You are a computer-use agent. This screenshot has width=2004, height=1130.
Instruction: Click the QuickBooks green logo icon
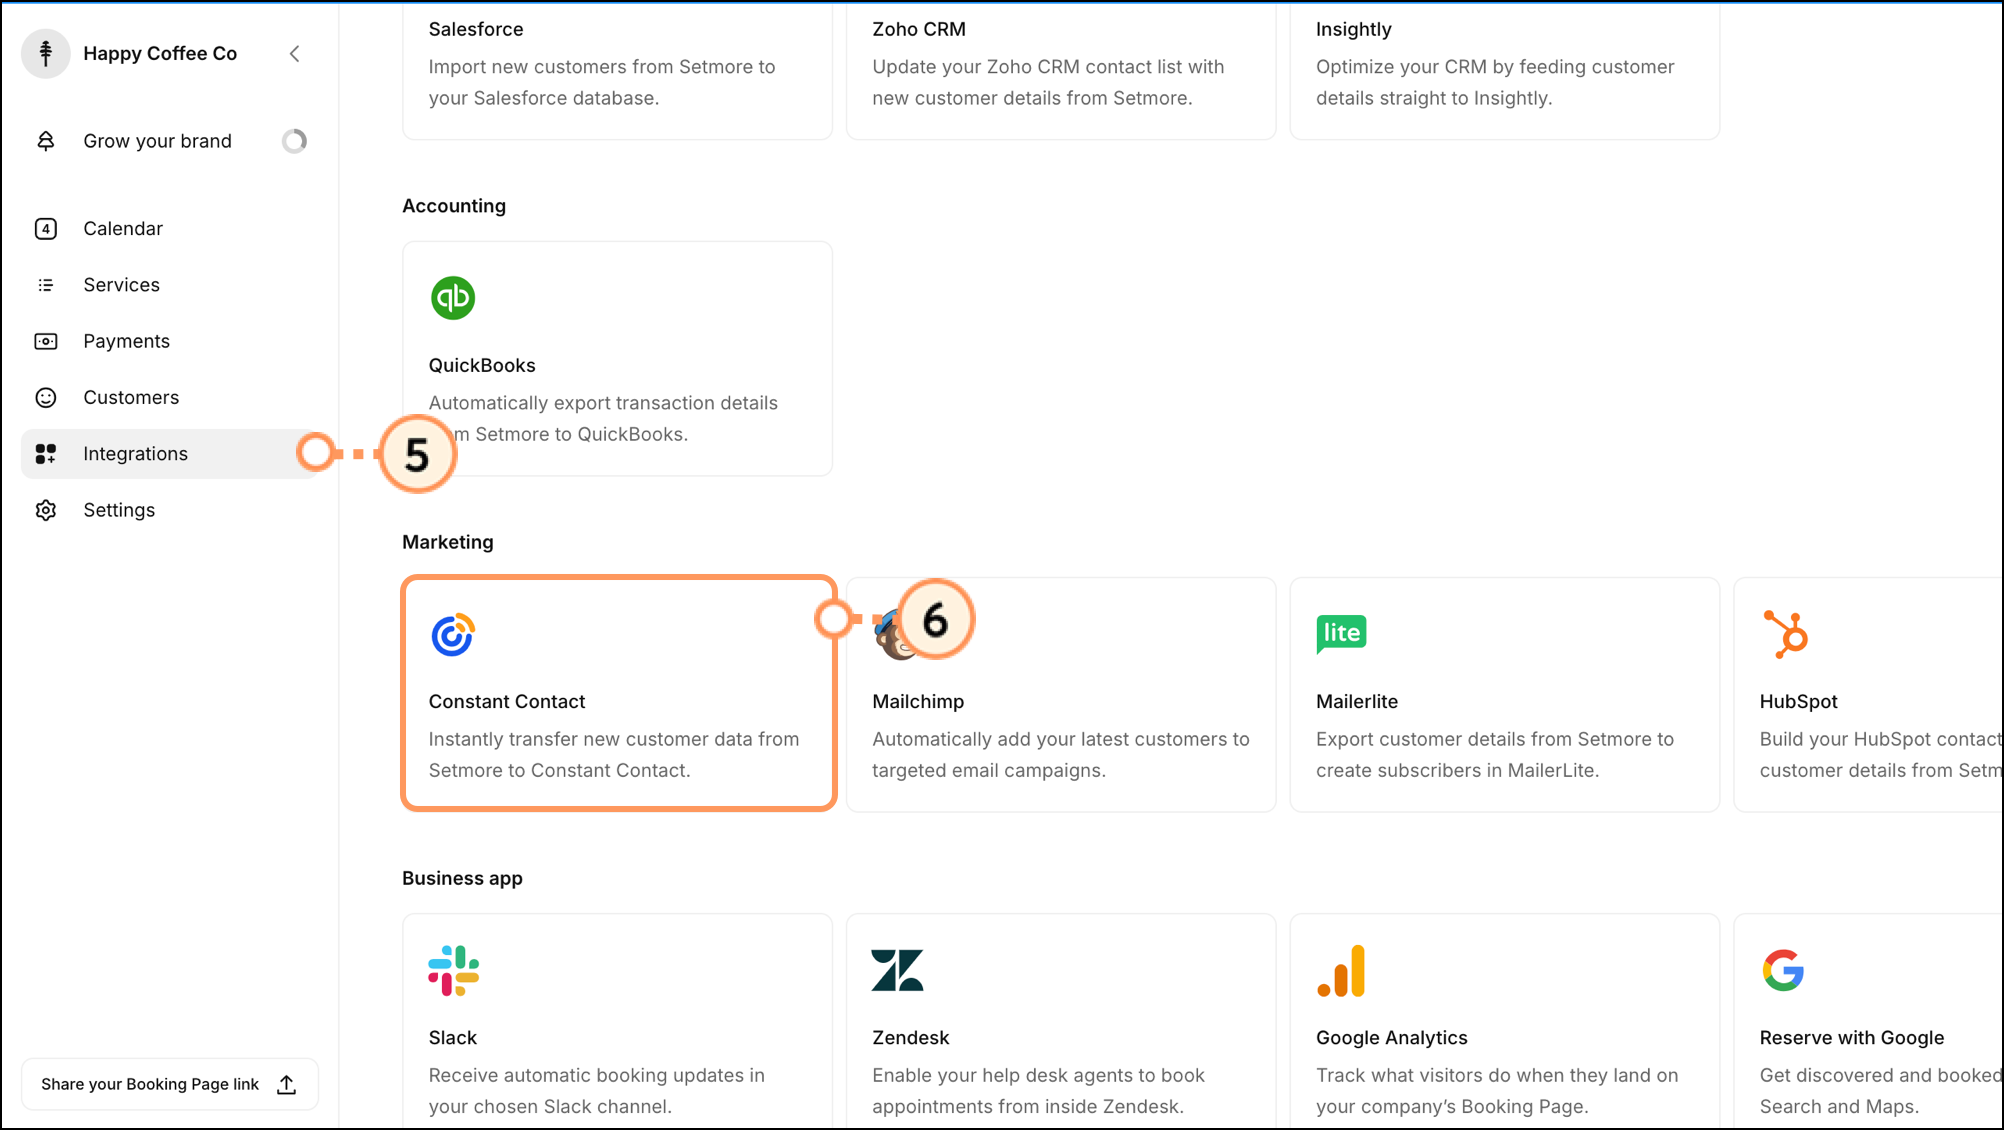(453, 298)
